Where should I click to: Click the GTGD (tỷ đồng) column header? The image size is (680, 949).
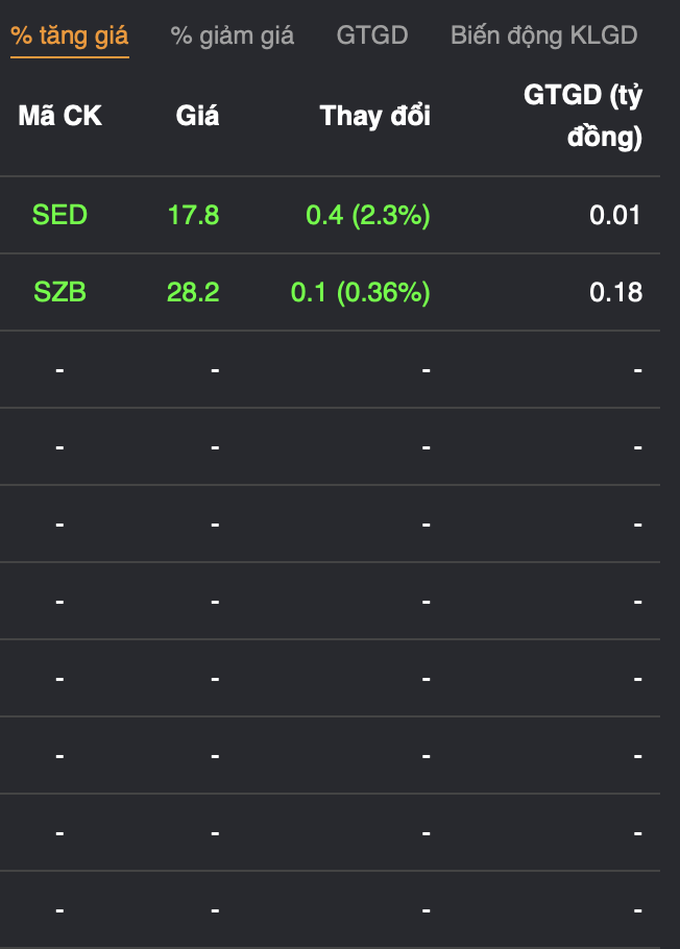(x=583, y=116)
